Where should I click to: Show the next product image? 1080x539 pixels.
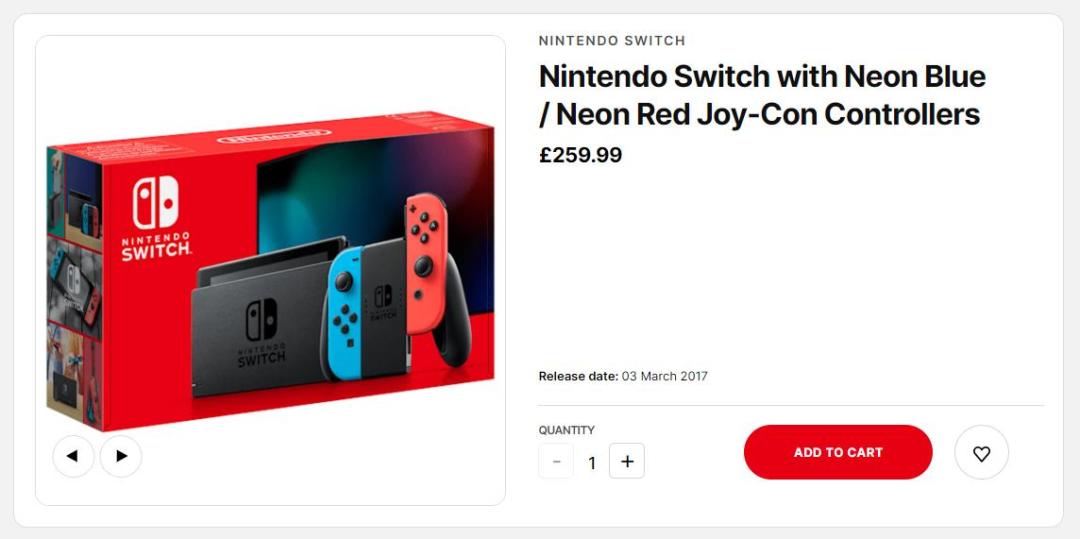coord(121,456)
